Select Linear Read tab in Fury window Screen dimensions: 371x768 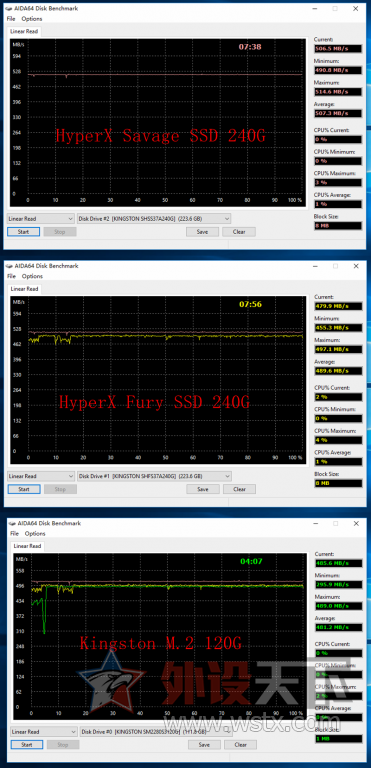(25, 289)
